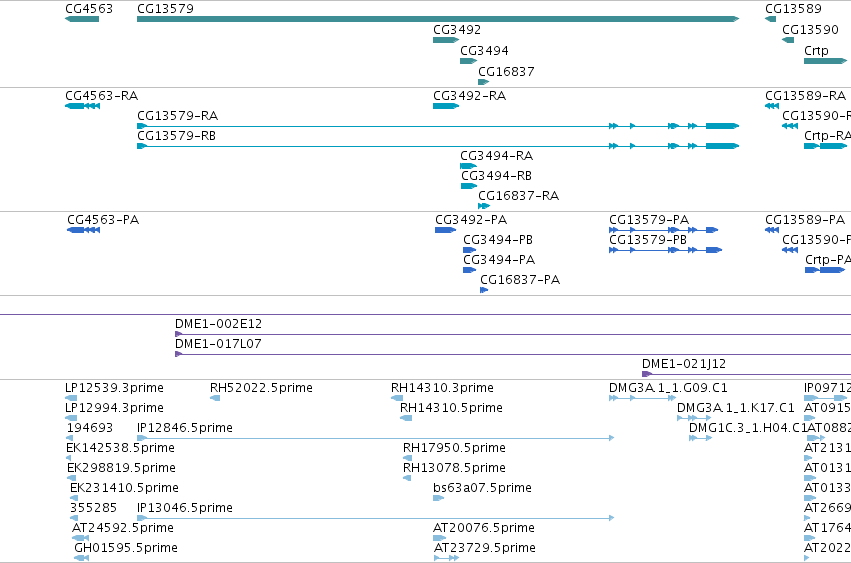851x563 pixels.
Task: Select the AT20076.5prime EST
Action: coord(440,539)
